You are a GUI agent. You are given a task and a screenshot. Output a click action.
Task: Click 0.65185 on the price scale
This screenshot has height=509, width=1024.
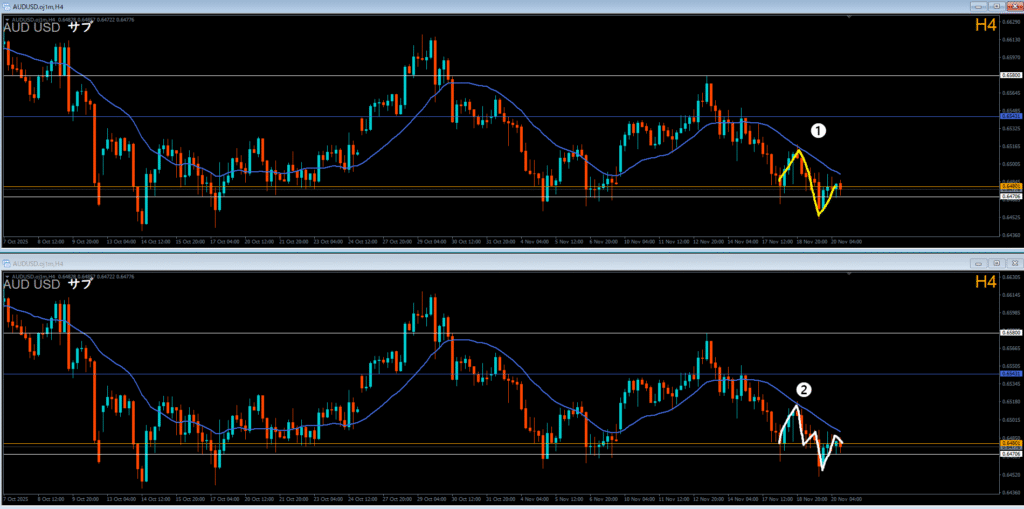tap(1010, 402)
